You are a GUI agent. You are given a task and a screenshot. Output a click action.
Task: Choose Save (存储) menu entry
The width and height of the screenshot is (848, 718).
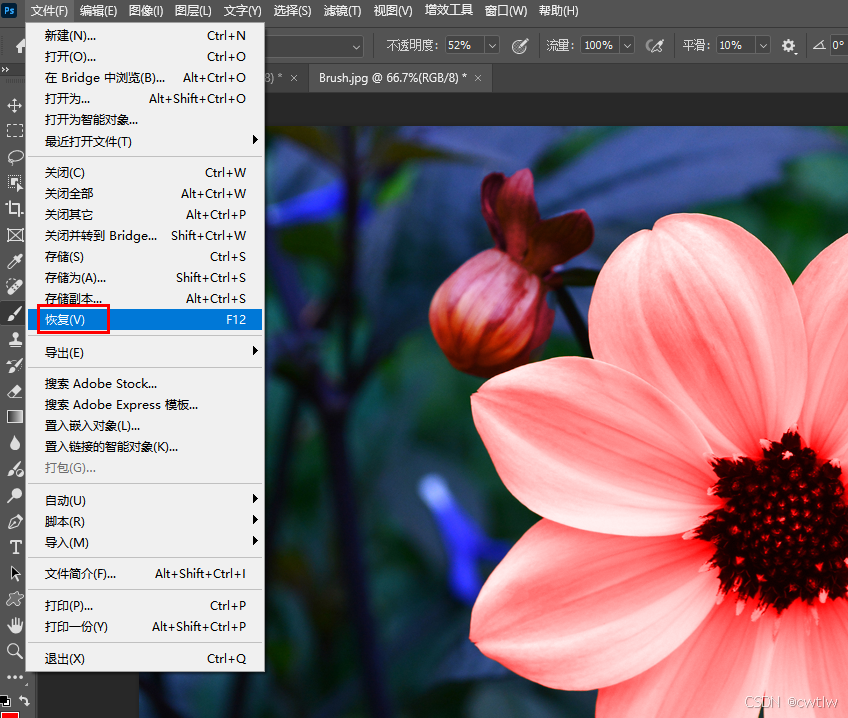(x=145, y=256)
